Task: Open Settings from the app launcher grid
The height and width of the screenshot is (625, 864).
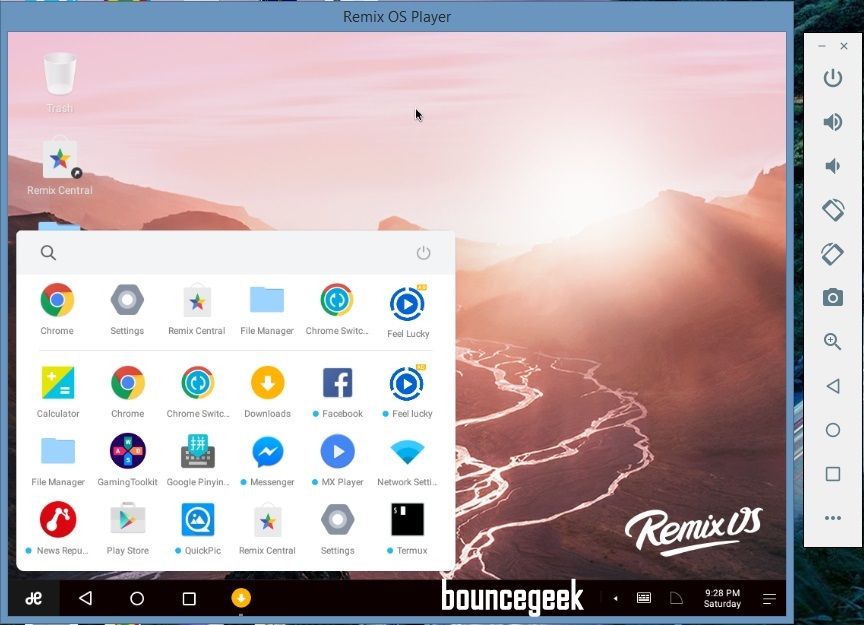Action: pyautogui.click(x=126, y=298)
